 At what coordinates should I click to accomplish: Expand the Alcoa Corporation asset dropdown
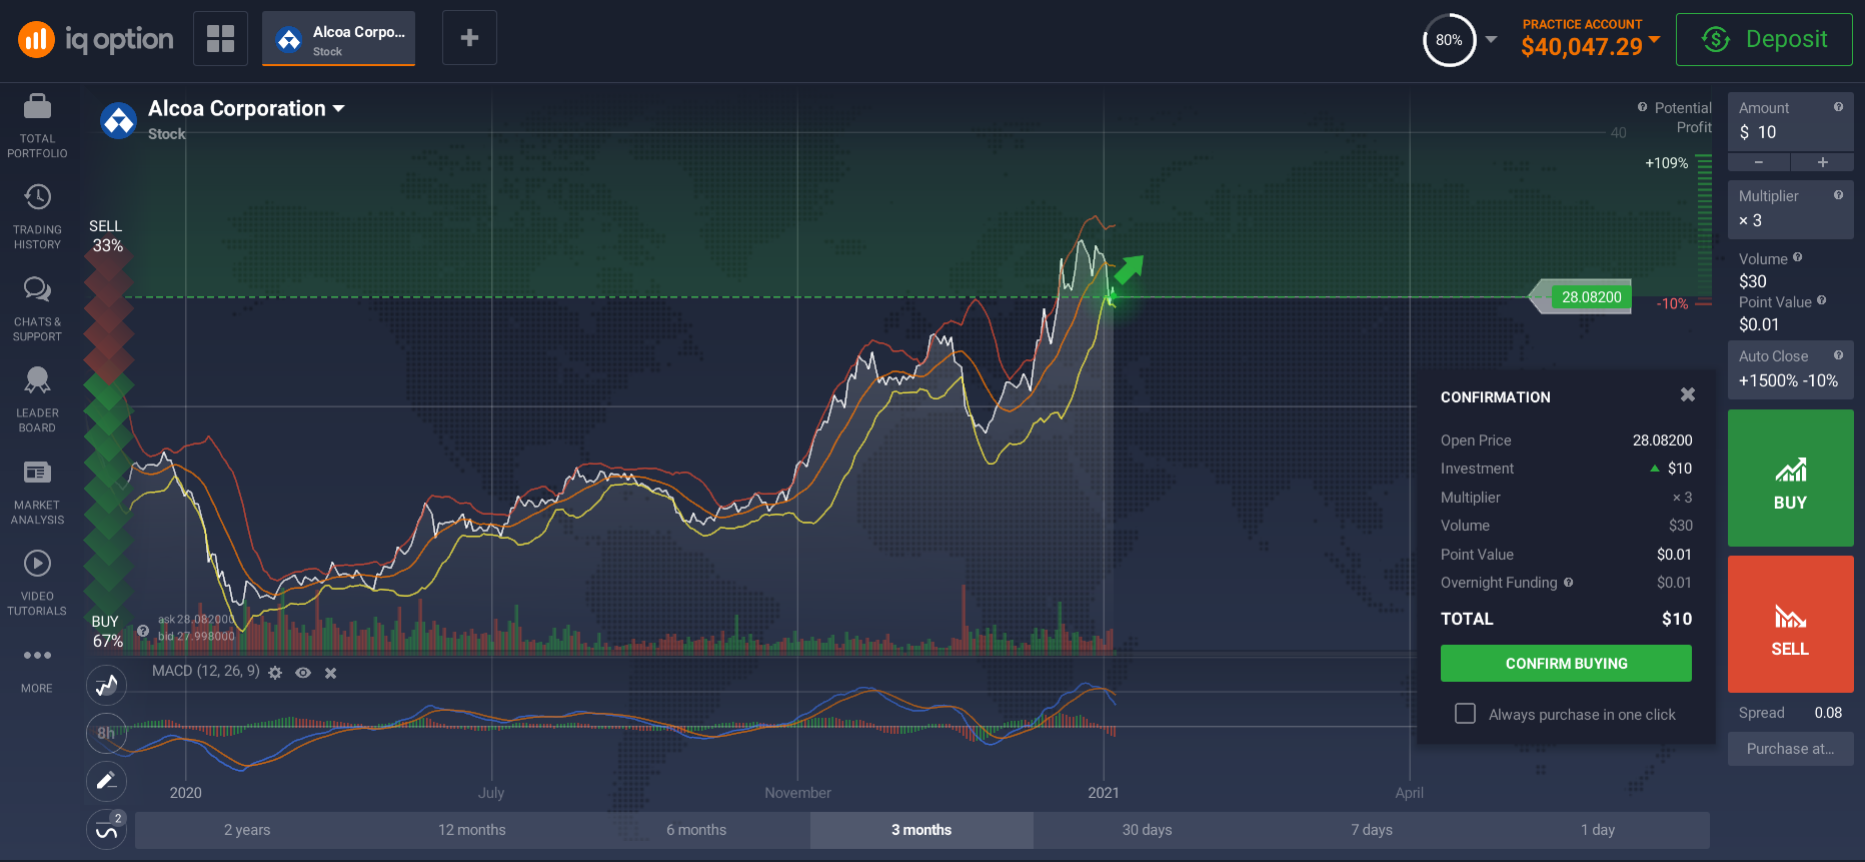pos(339,108)
